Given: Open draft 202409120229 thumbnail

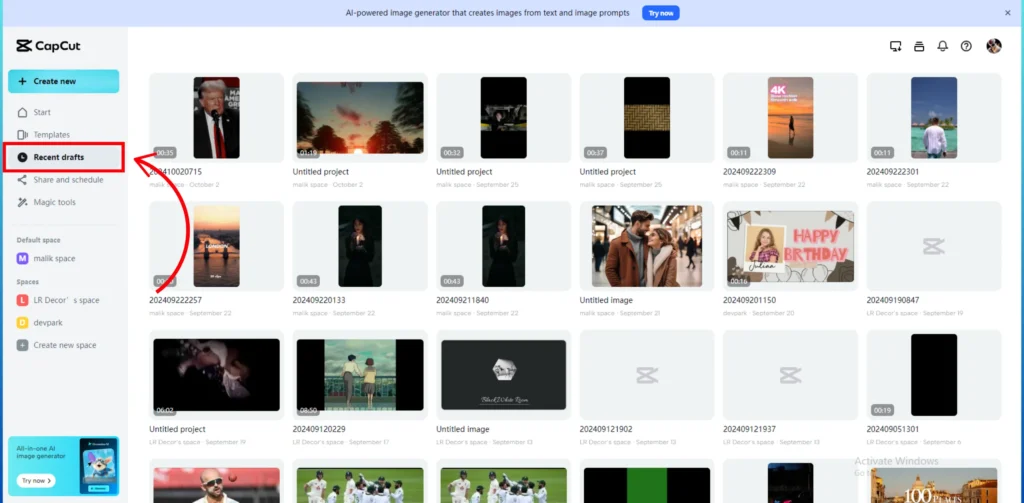Looking at the screenshot, I should point(360,375).
